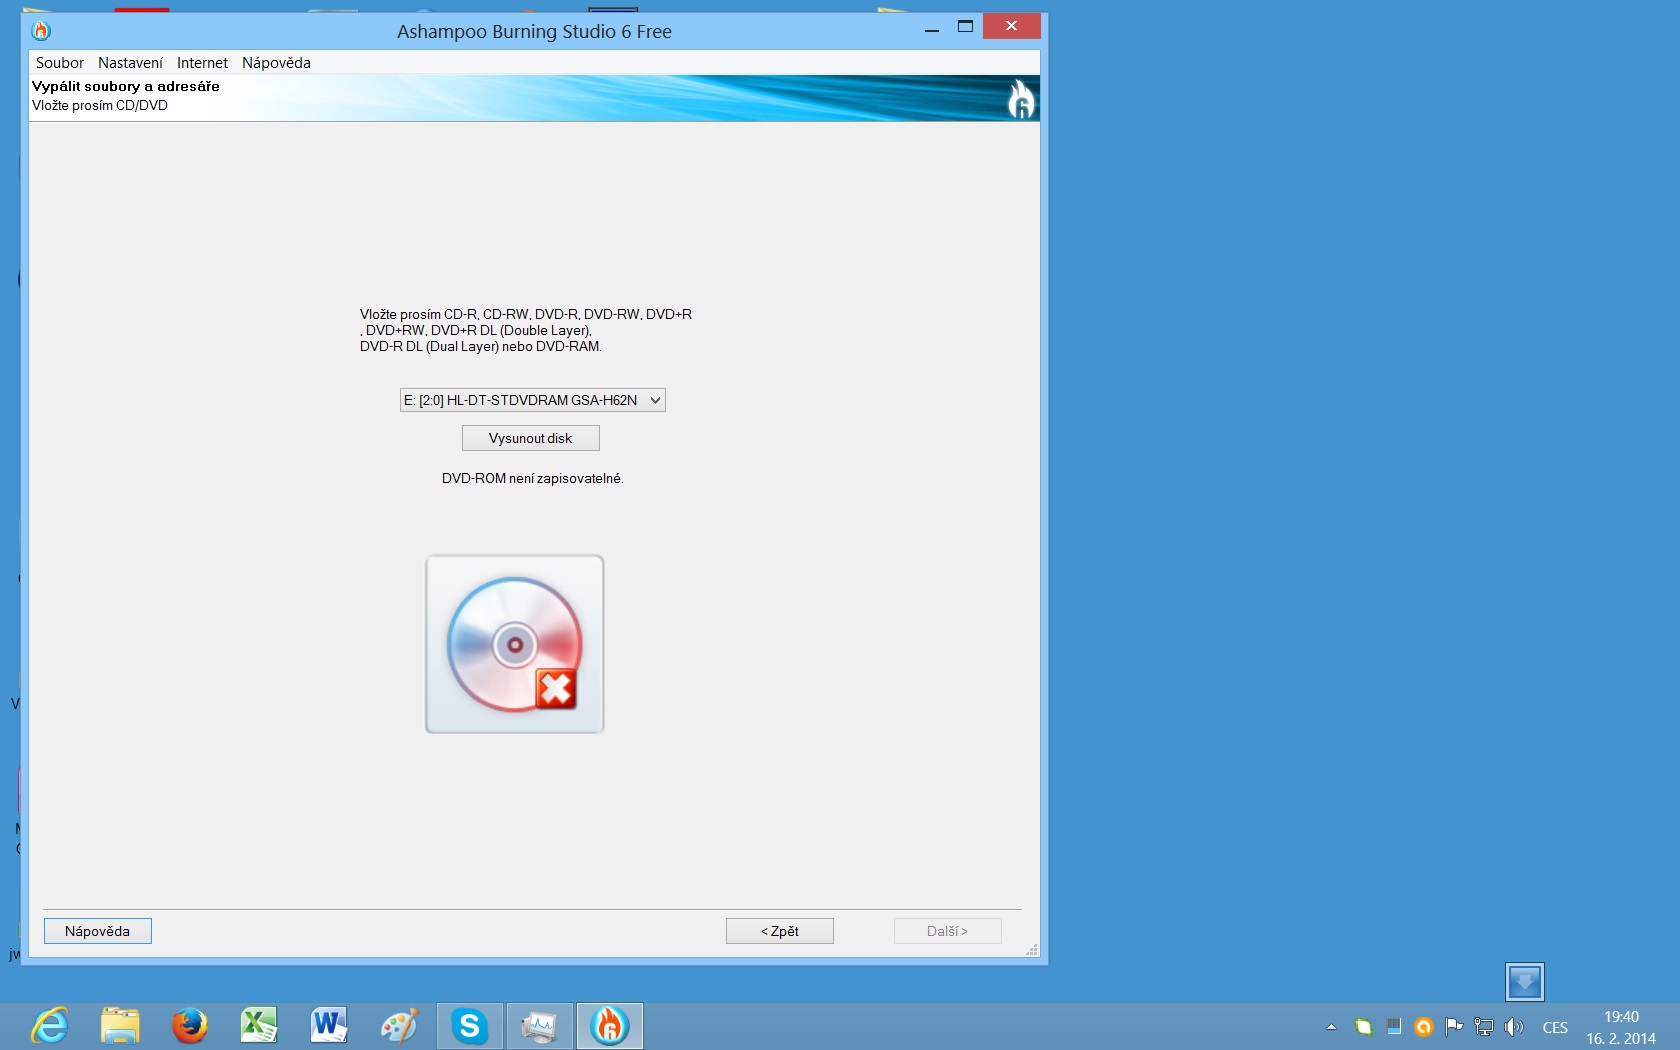Open Action Center flag icon

click(1454, 1027)
